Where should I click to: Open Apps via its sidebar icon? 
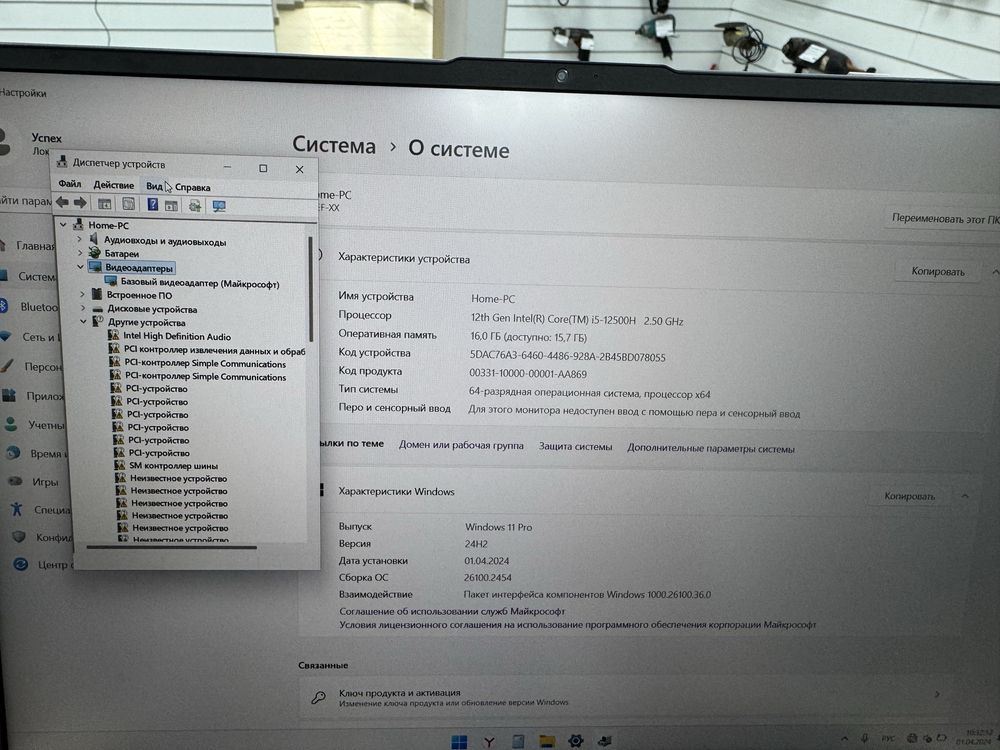point(9,395)
